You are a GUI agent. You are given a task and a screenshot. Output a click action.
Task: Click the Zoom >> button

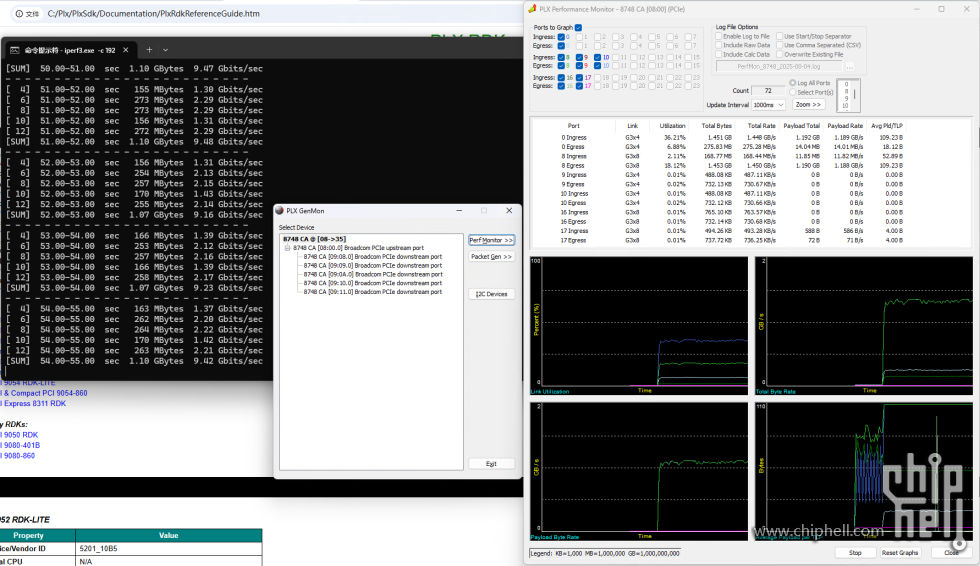(808, 104)
